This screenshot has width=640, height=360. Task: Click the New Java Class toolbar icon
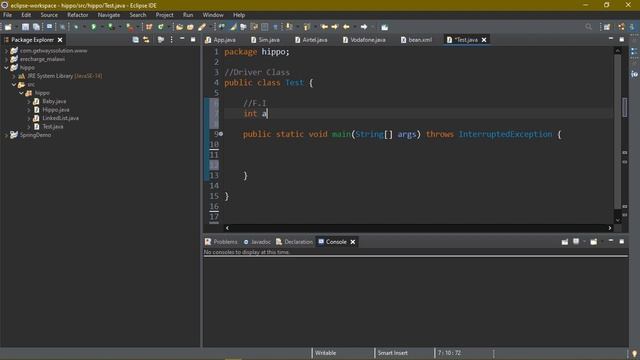point(160,27)
